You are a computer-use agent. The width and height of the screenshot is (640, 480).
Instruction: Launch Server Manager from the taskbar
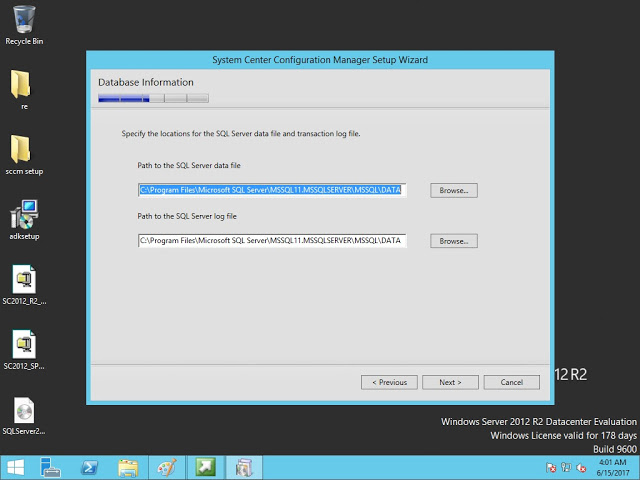click(x=52, y=467)
